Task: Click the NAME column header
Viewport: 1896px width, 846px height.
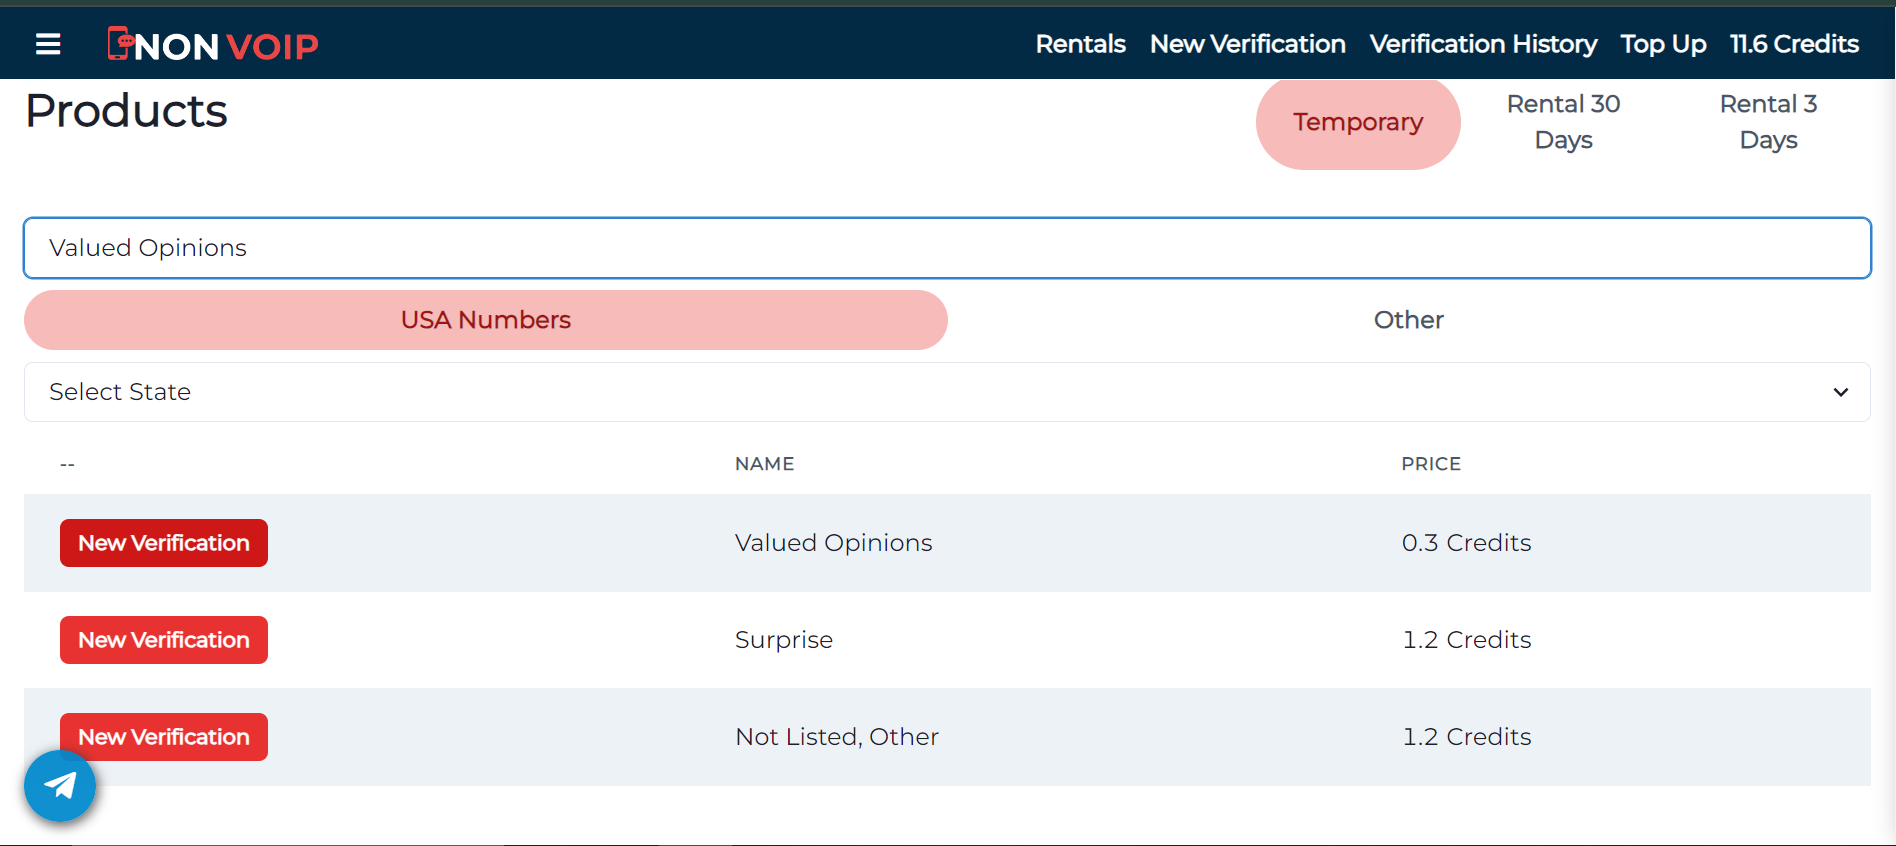Action: click(x=765, y=464)
